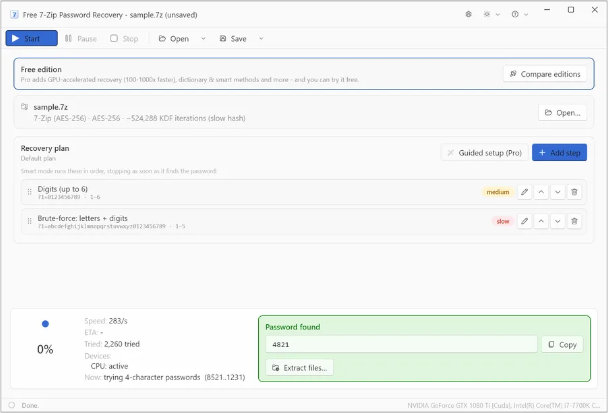
Task: Click the Tried count 2,260 tried
Action: pos(122,344)
